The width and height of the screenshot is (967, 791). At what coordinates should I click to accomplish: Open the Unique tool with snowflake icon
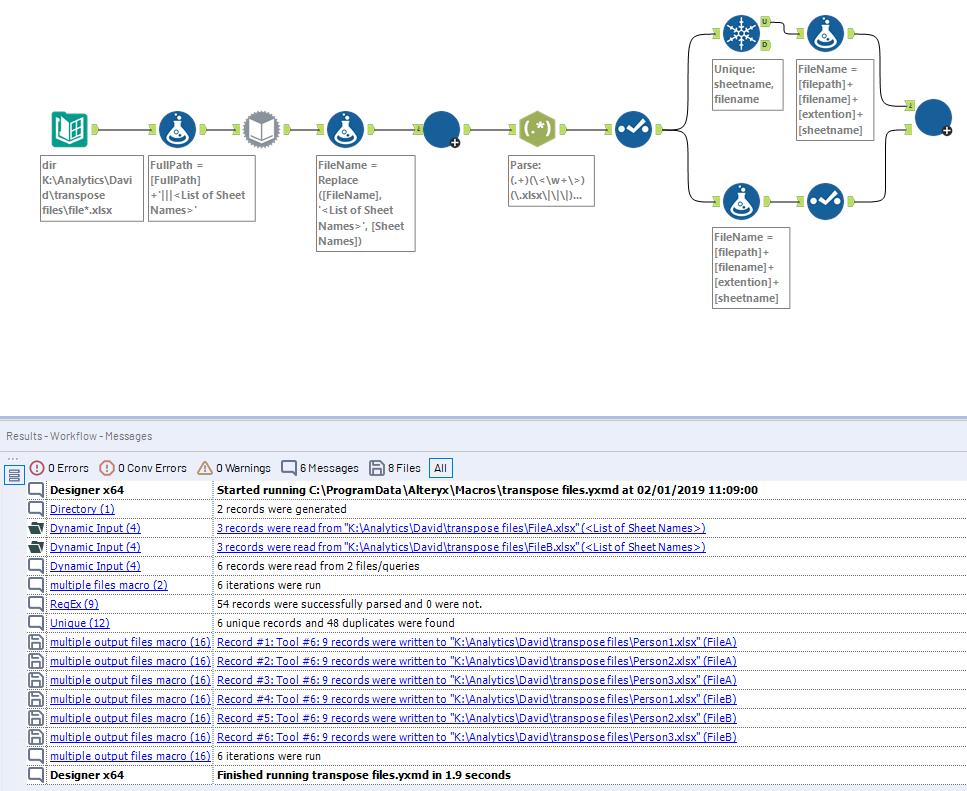point(741,32)
